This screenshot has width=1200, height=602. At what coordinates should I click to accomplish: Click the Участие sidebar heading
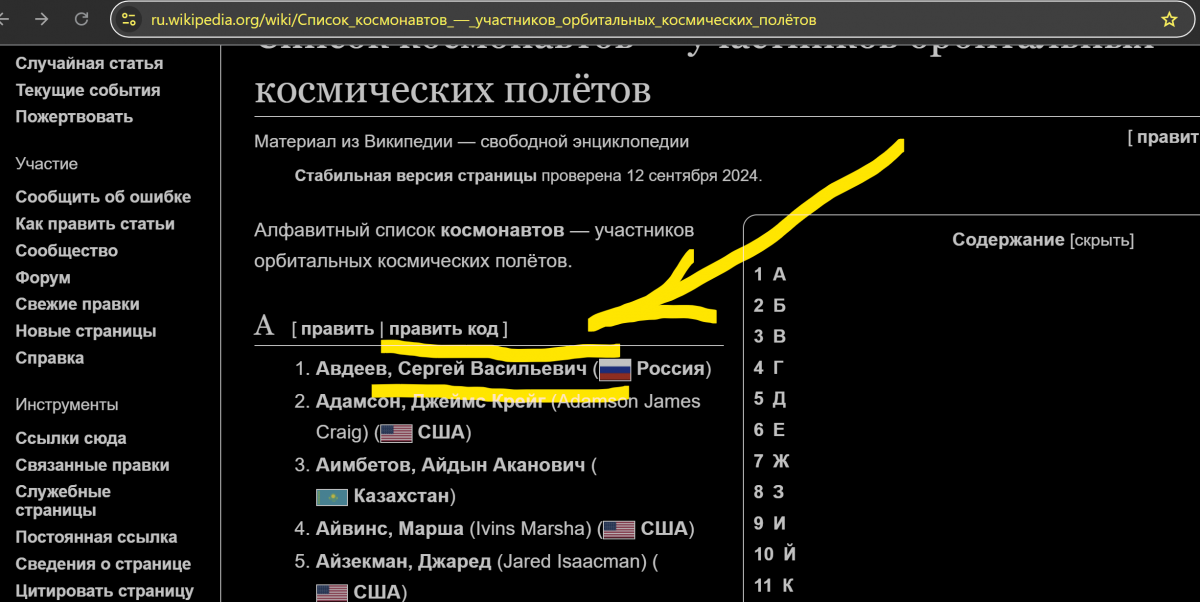pos(46,164)
